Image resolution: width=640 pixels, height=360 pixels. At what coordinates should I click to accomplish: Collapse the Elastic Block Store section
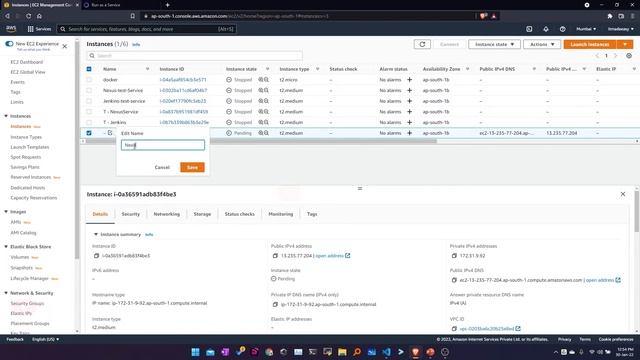pyautogui.click(x=6, y=247)
